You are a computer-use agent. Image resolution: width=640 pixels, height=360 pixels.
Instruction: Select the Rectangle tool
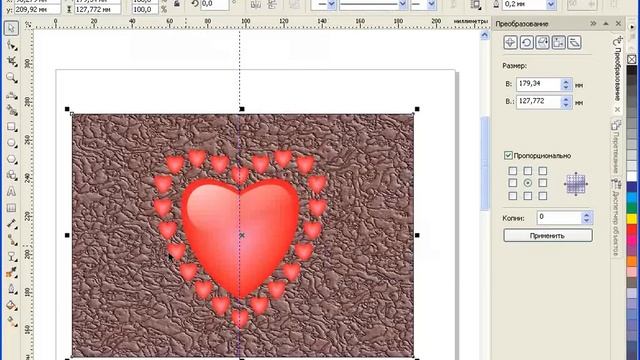11,127
